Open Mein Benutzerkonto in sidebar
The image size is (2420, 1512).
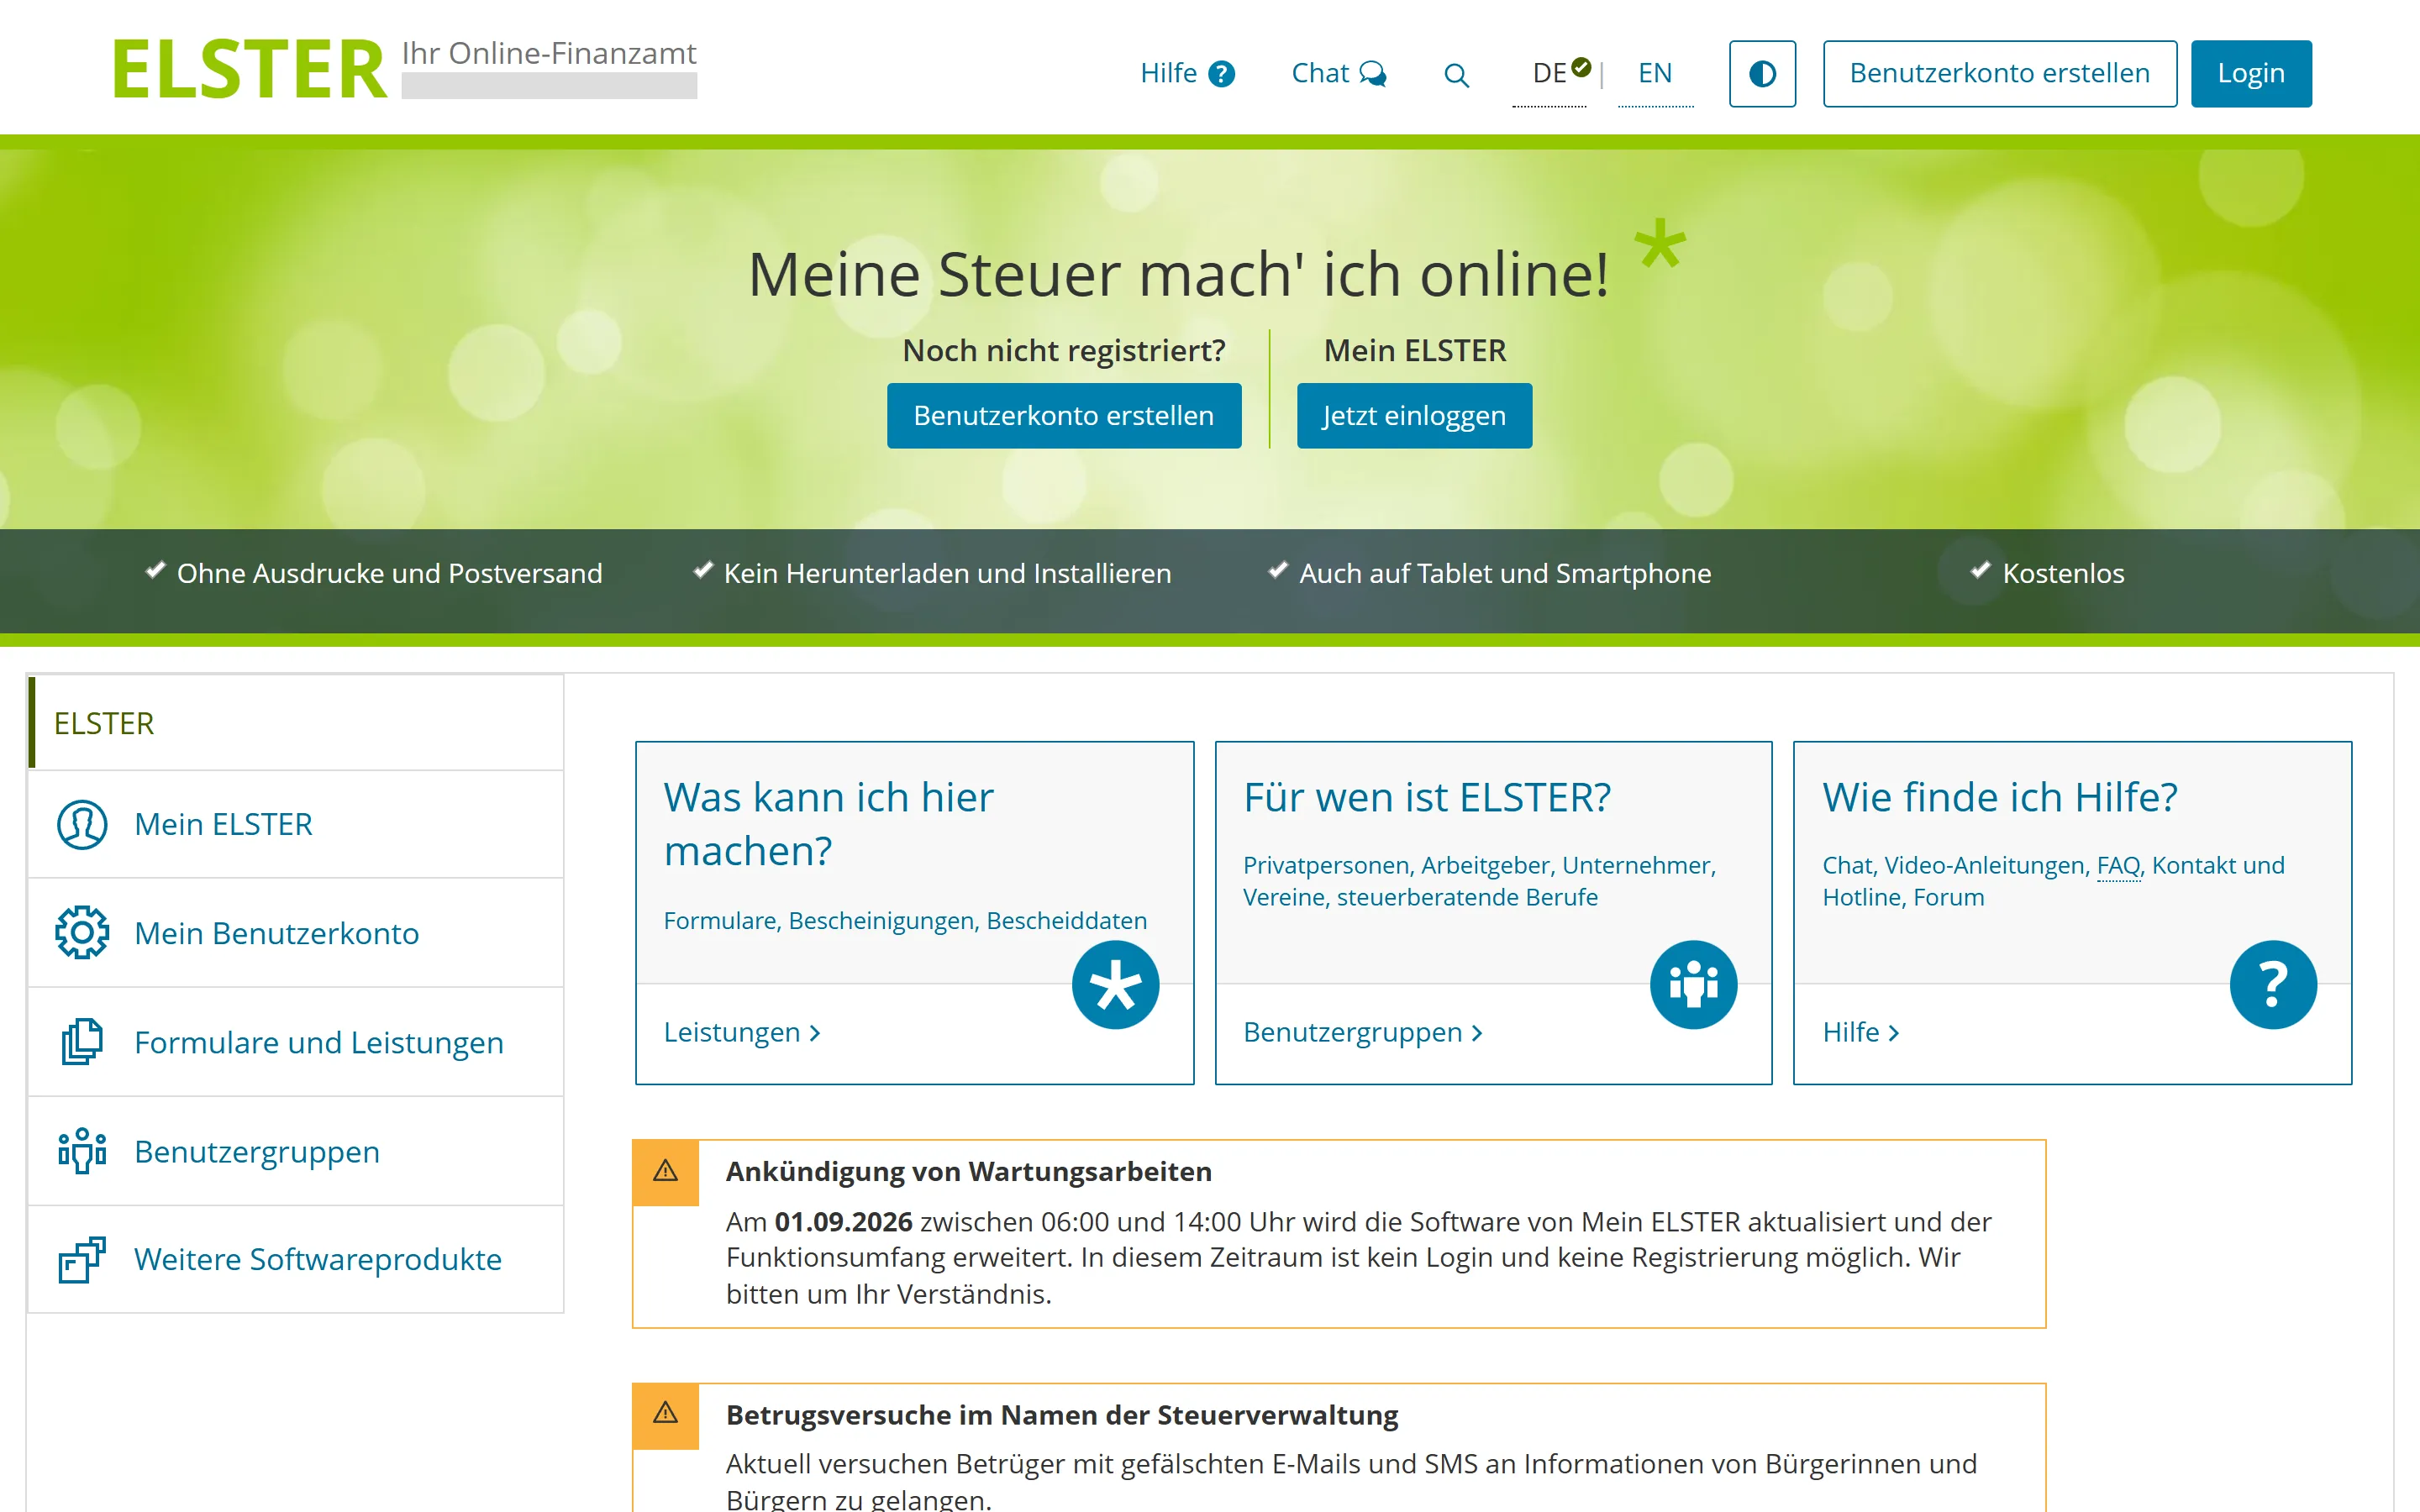pyautogui.click(x=296, y=933)
